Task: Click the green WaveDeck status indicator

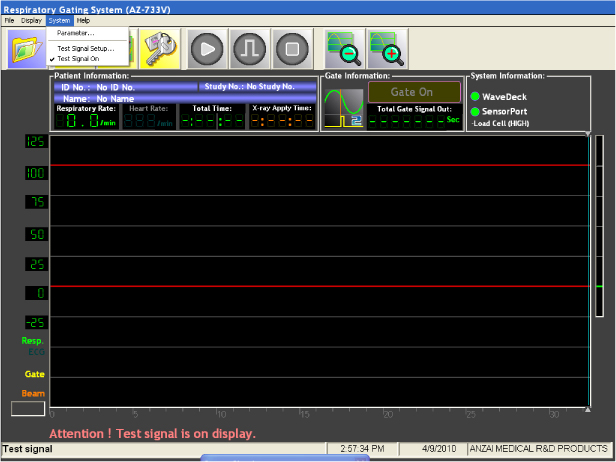Action: click(476, 96)
